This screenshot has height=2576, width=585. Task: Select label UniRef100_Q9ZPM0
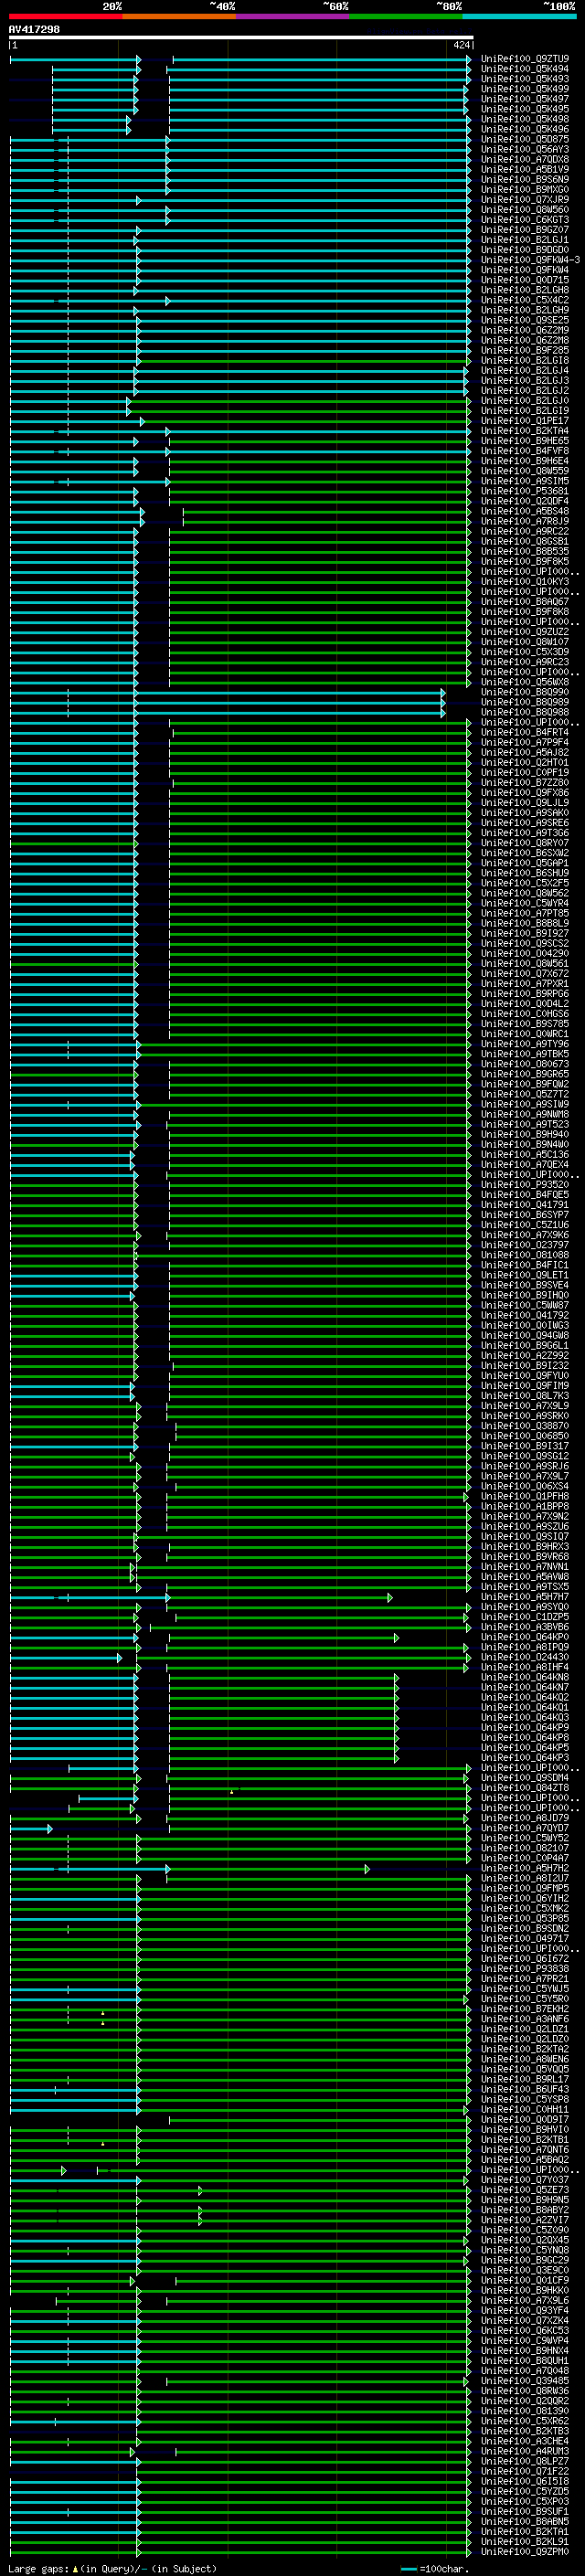pos(525,2552)
